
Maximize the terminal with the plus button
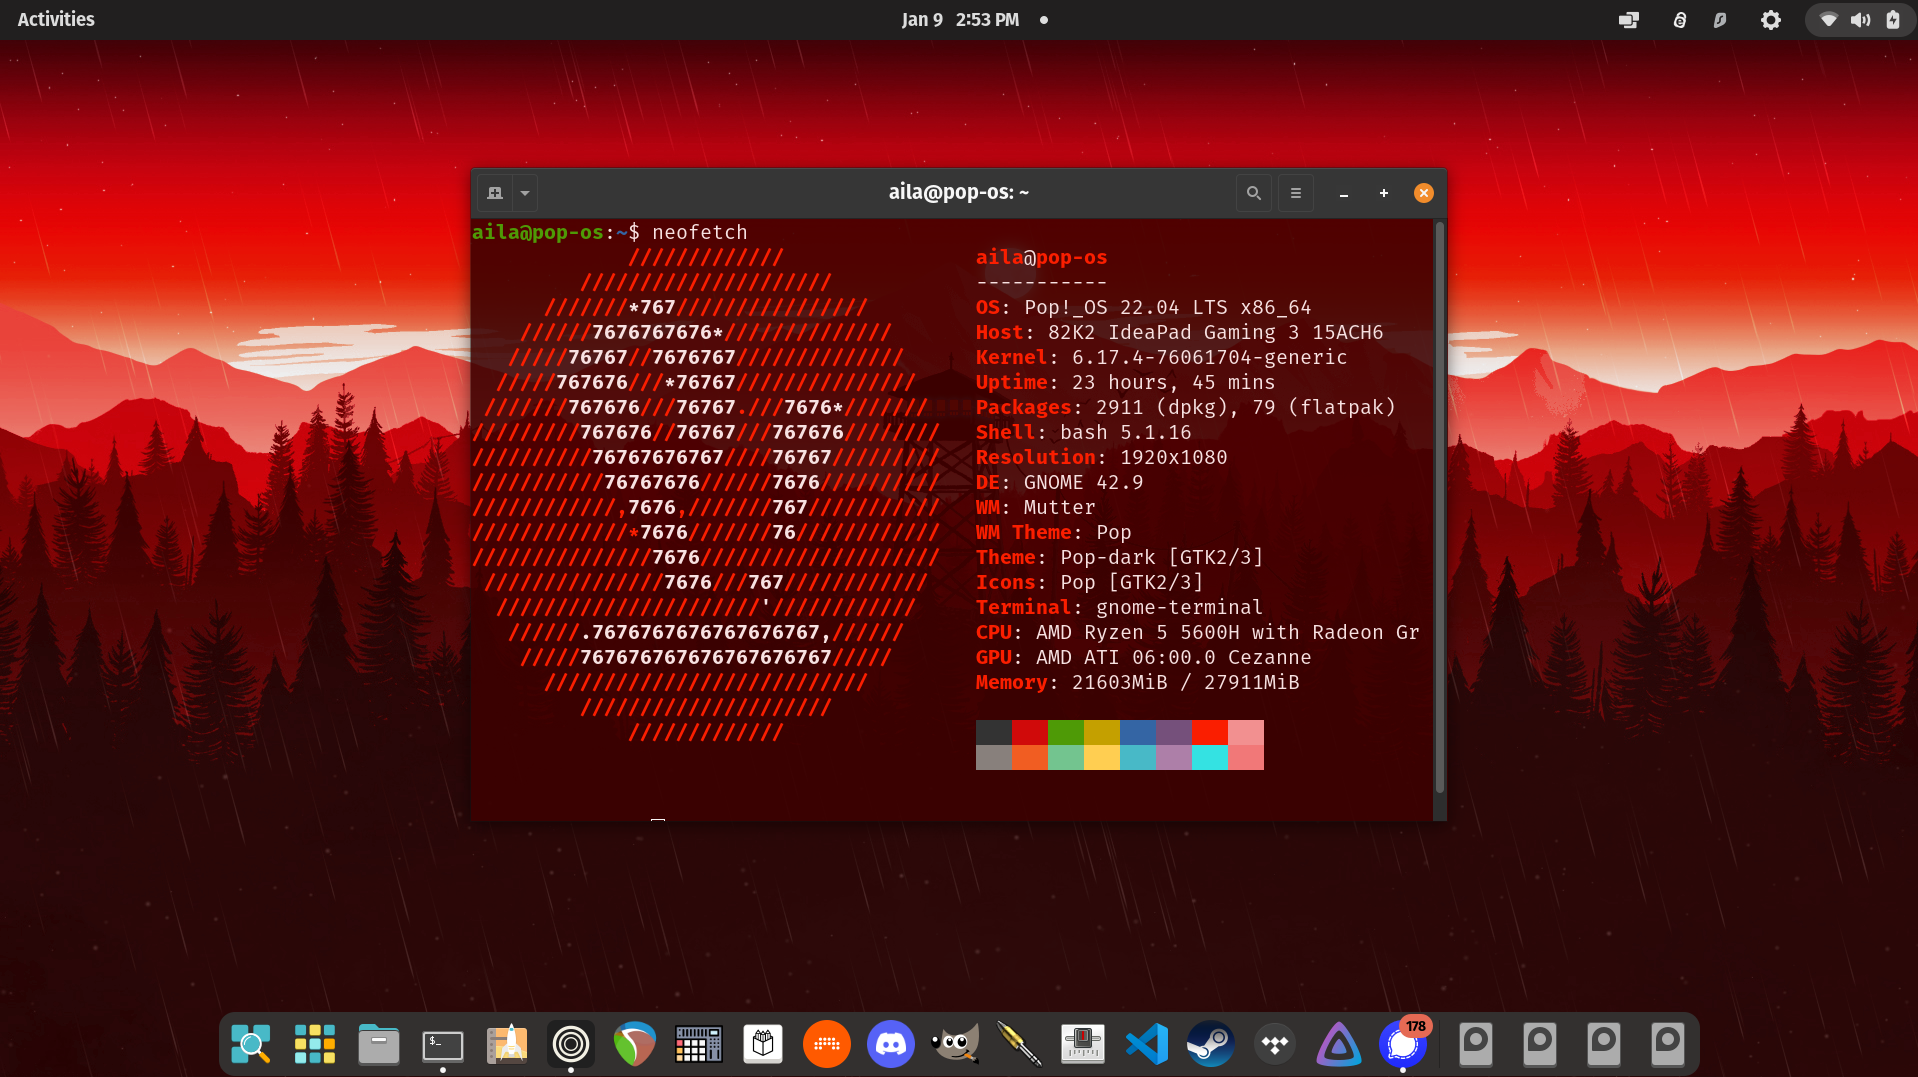coord(1384,193)
